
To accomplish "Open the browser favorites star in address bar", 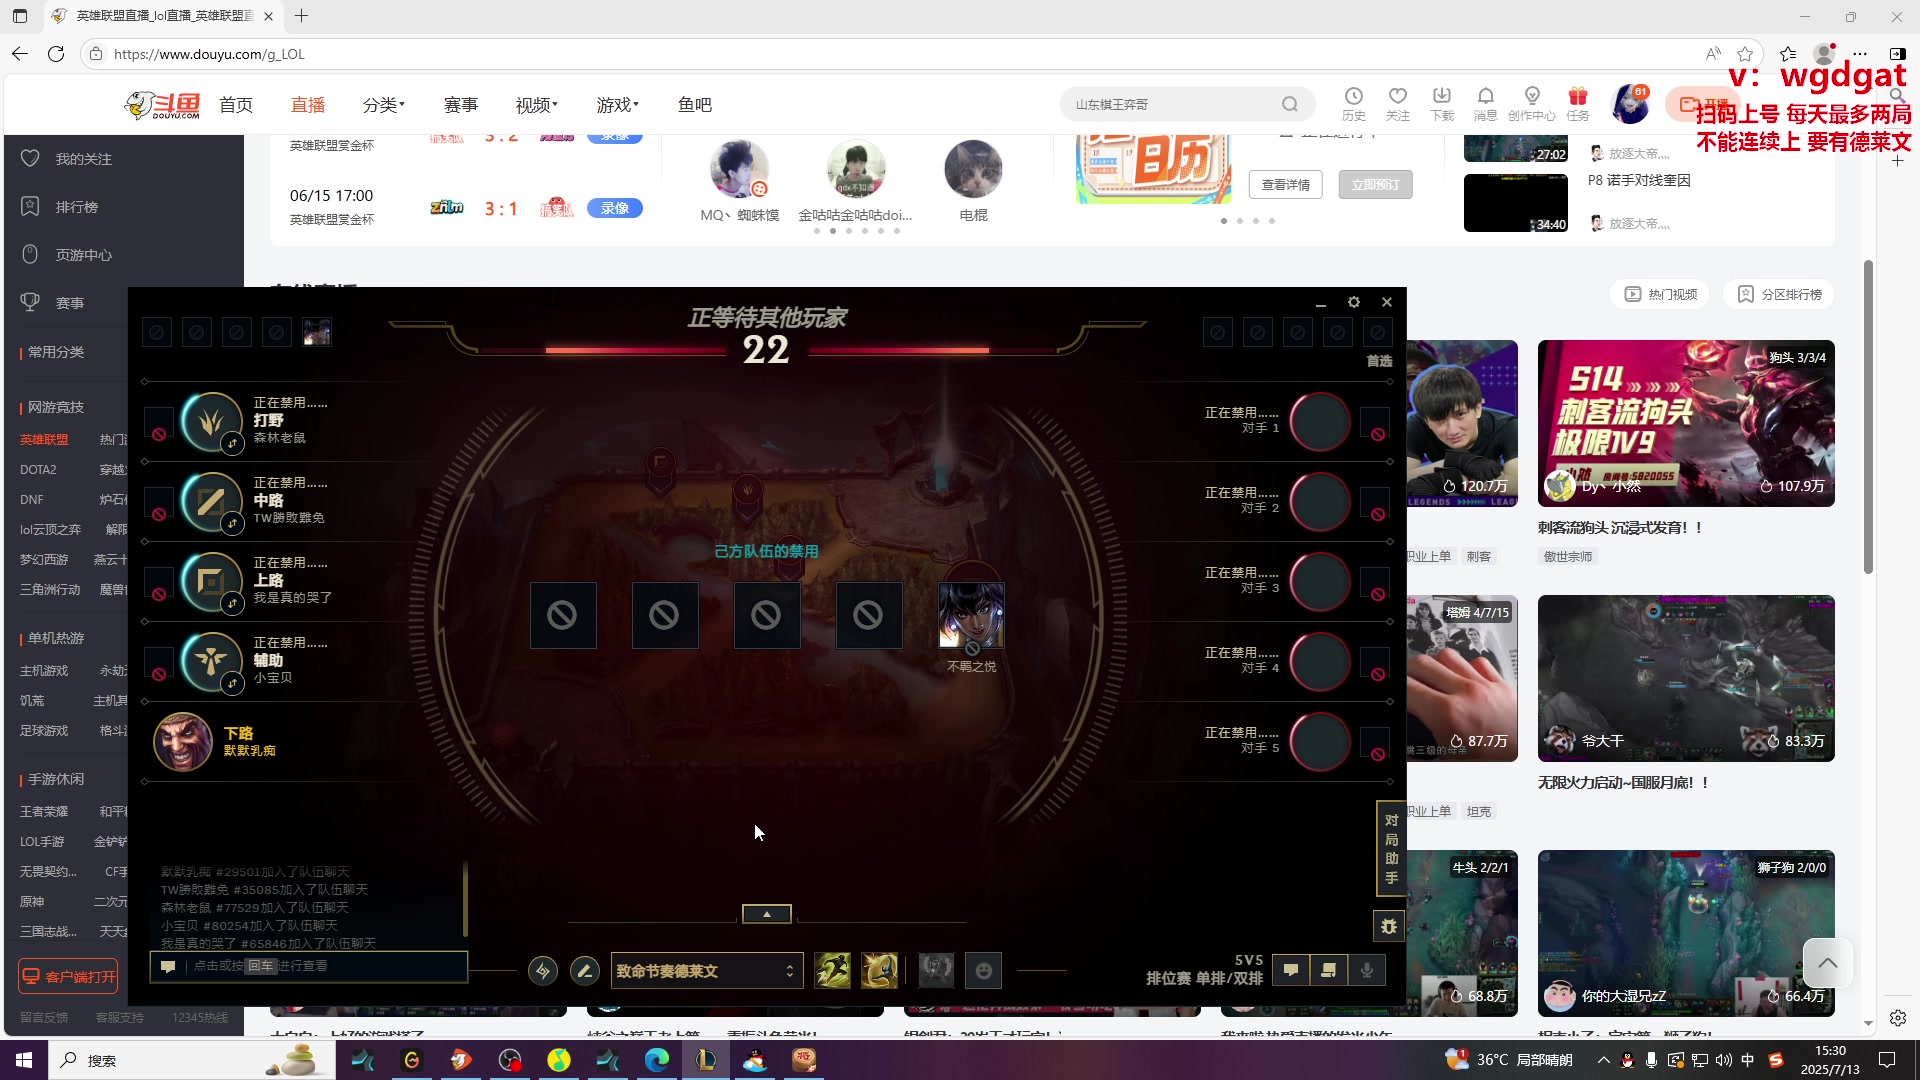I will tap(1745, 54).
